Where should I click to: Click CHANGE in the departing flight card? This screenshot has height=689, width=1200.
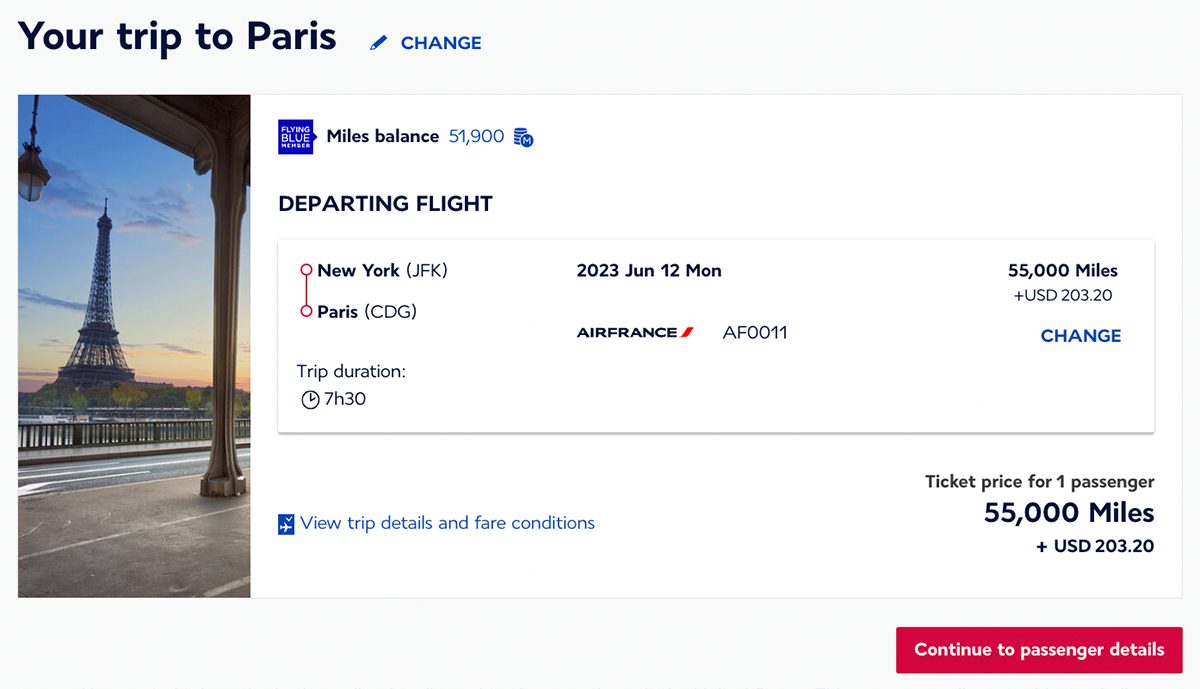tap(1080, 336)
